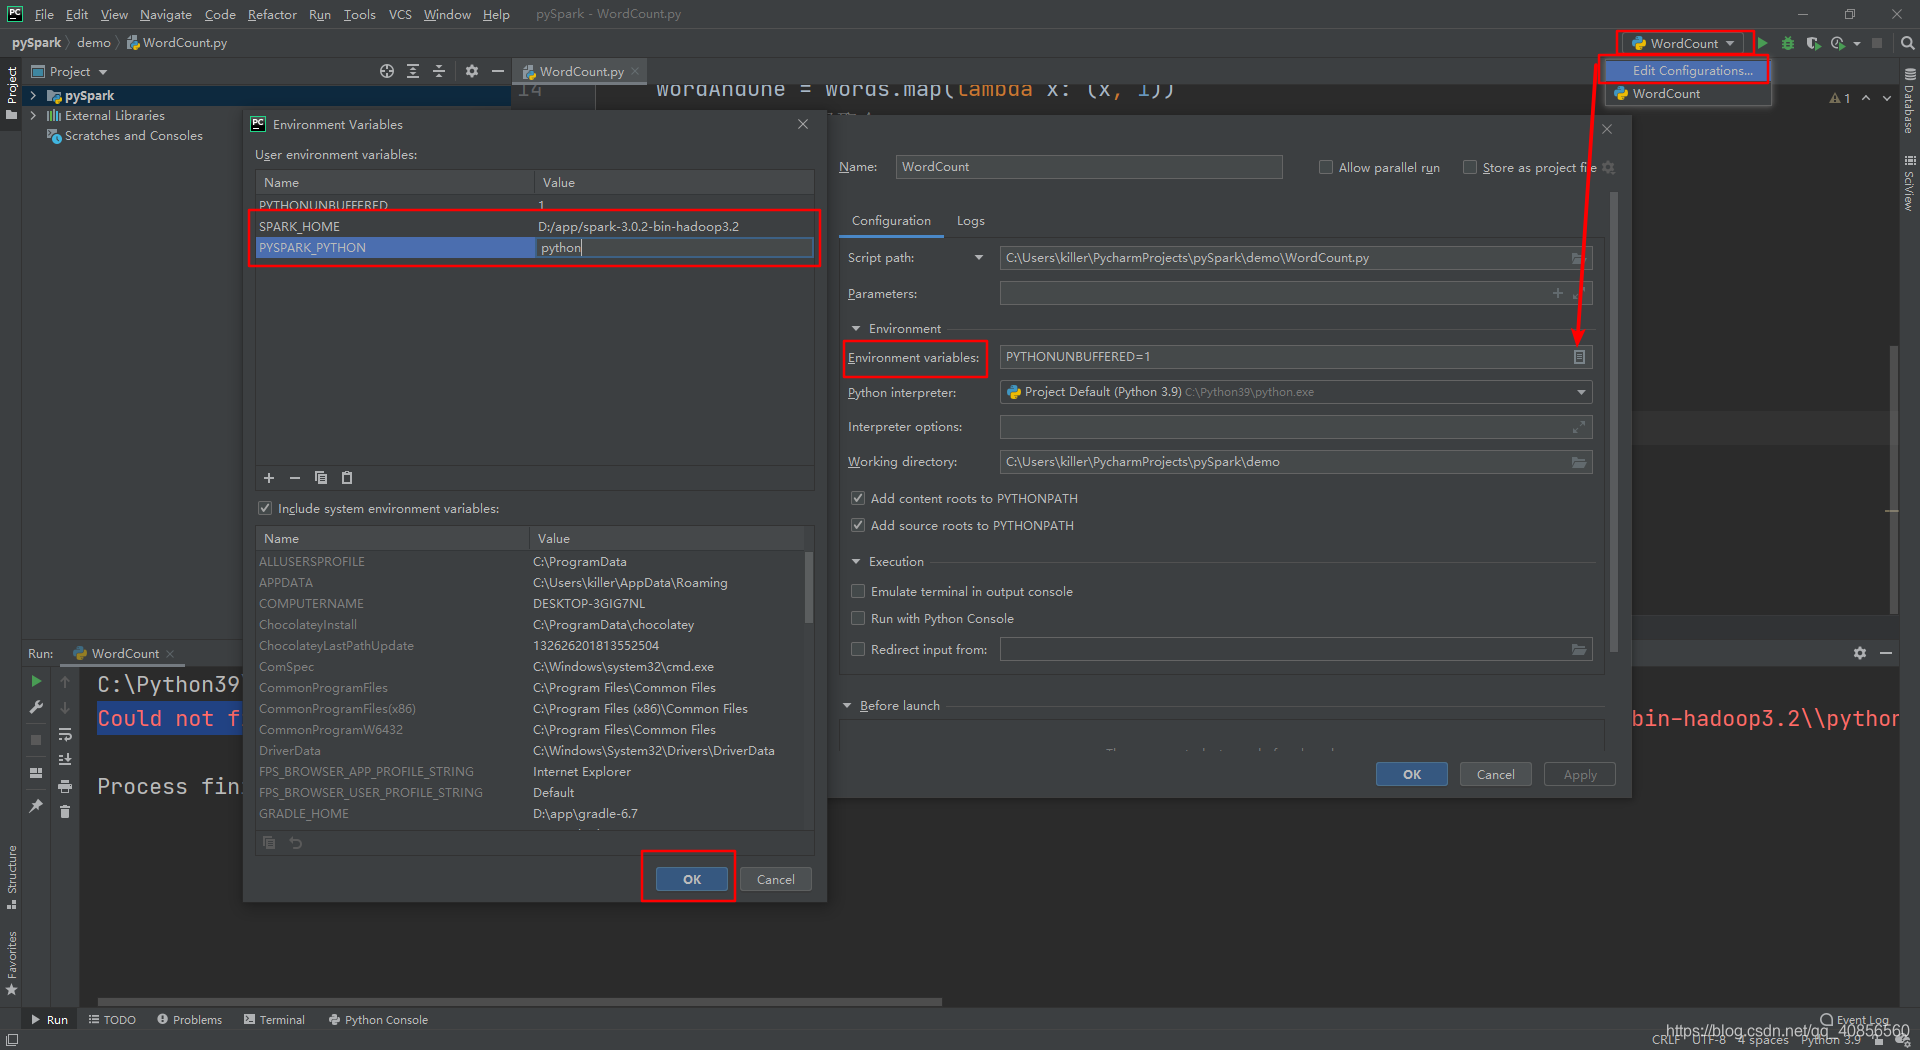Open Python interpreter dropdown
The image size is (1920, 1050).
(1581, 392)
